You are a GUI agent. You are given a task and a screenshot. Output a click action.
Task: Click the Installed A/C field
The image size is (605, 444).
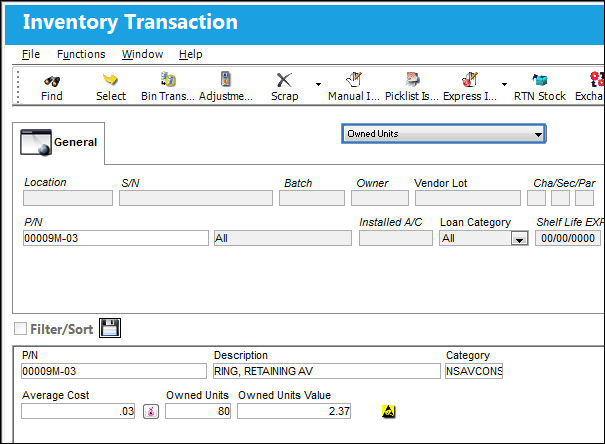[395, 238]
